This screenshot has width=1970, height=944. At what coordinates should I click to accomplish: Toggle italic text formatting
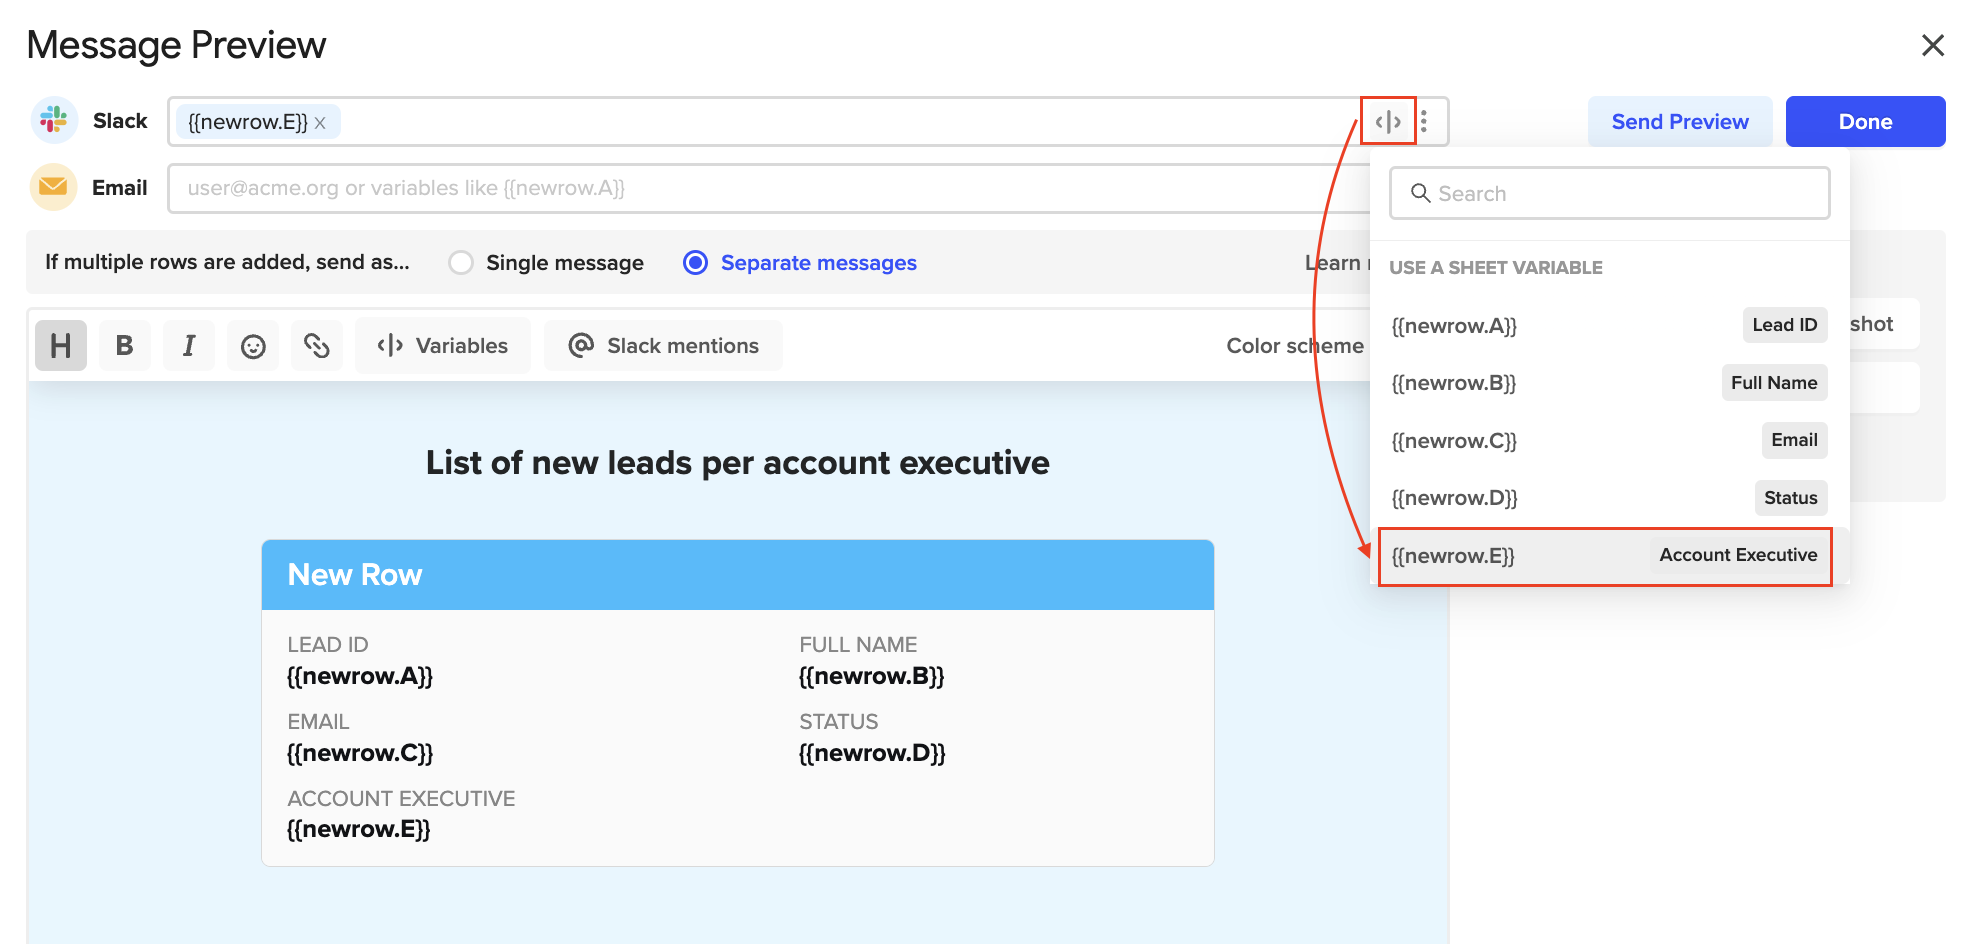189,346
